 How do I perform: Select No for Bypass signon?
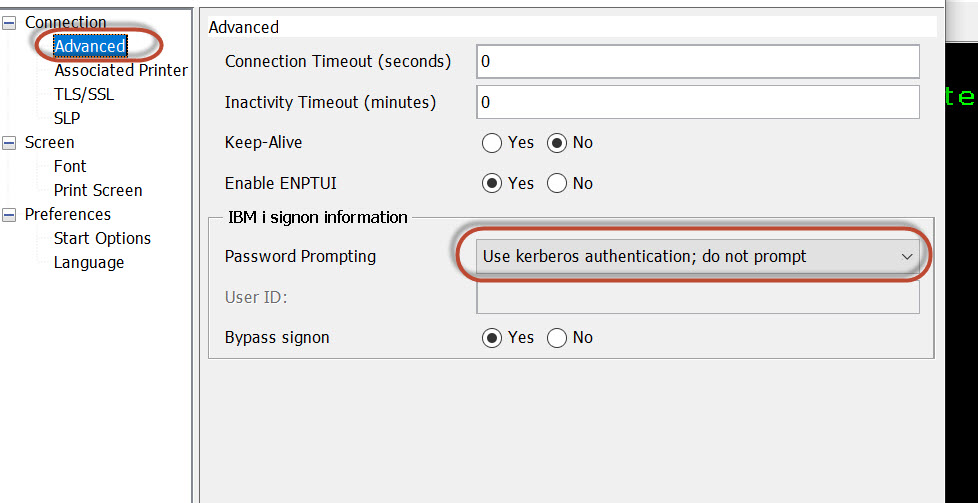pos(558,338)
